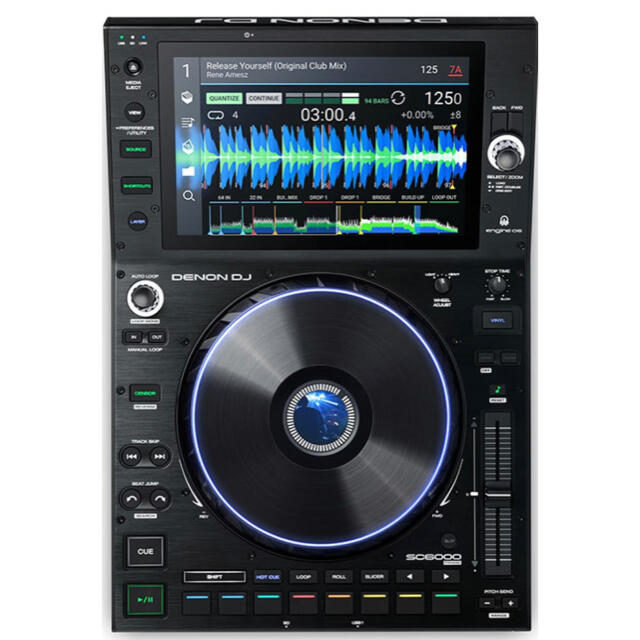This screenshot has width=640, height=640.
Task: Hold the SHIFT button
Action: coord(215,577)
